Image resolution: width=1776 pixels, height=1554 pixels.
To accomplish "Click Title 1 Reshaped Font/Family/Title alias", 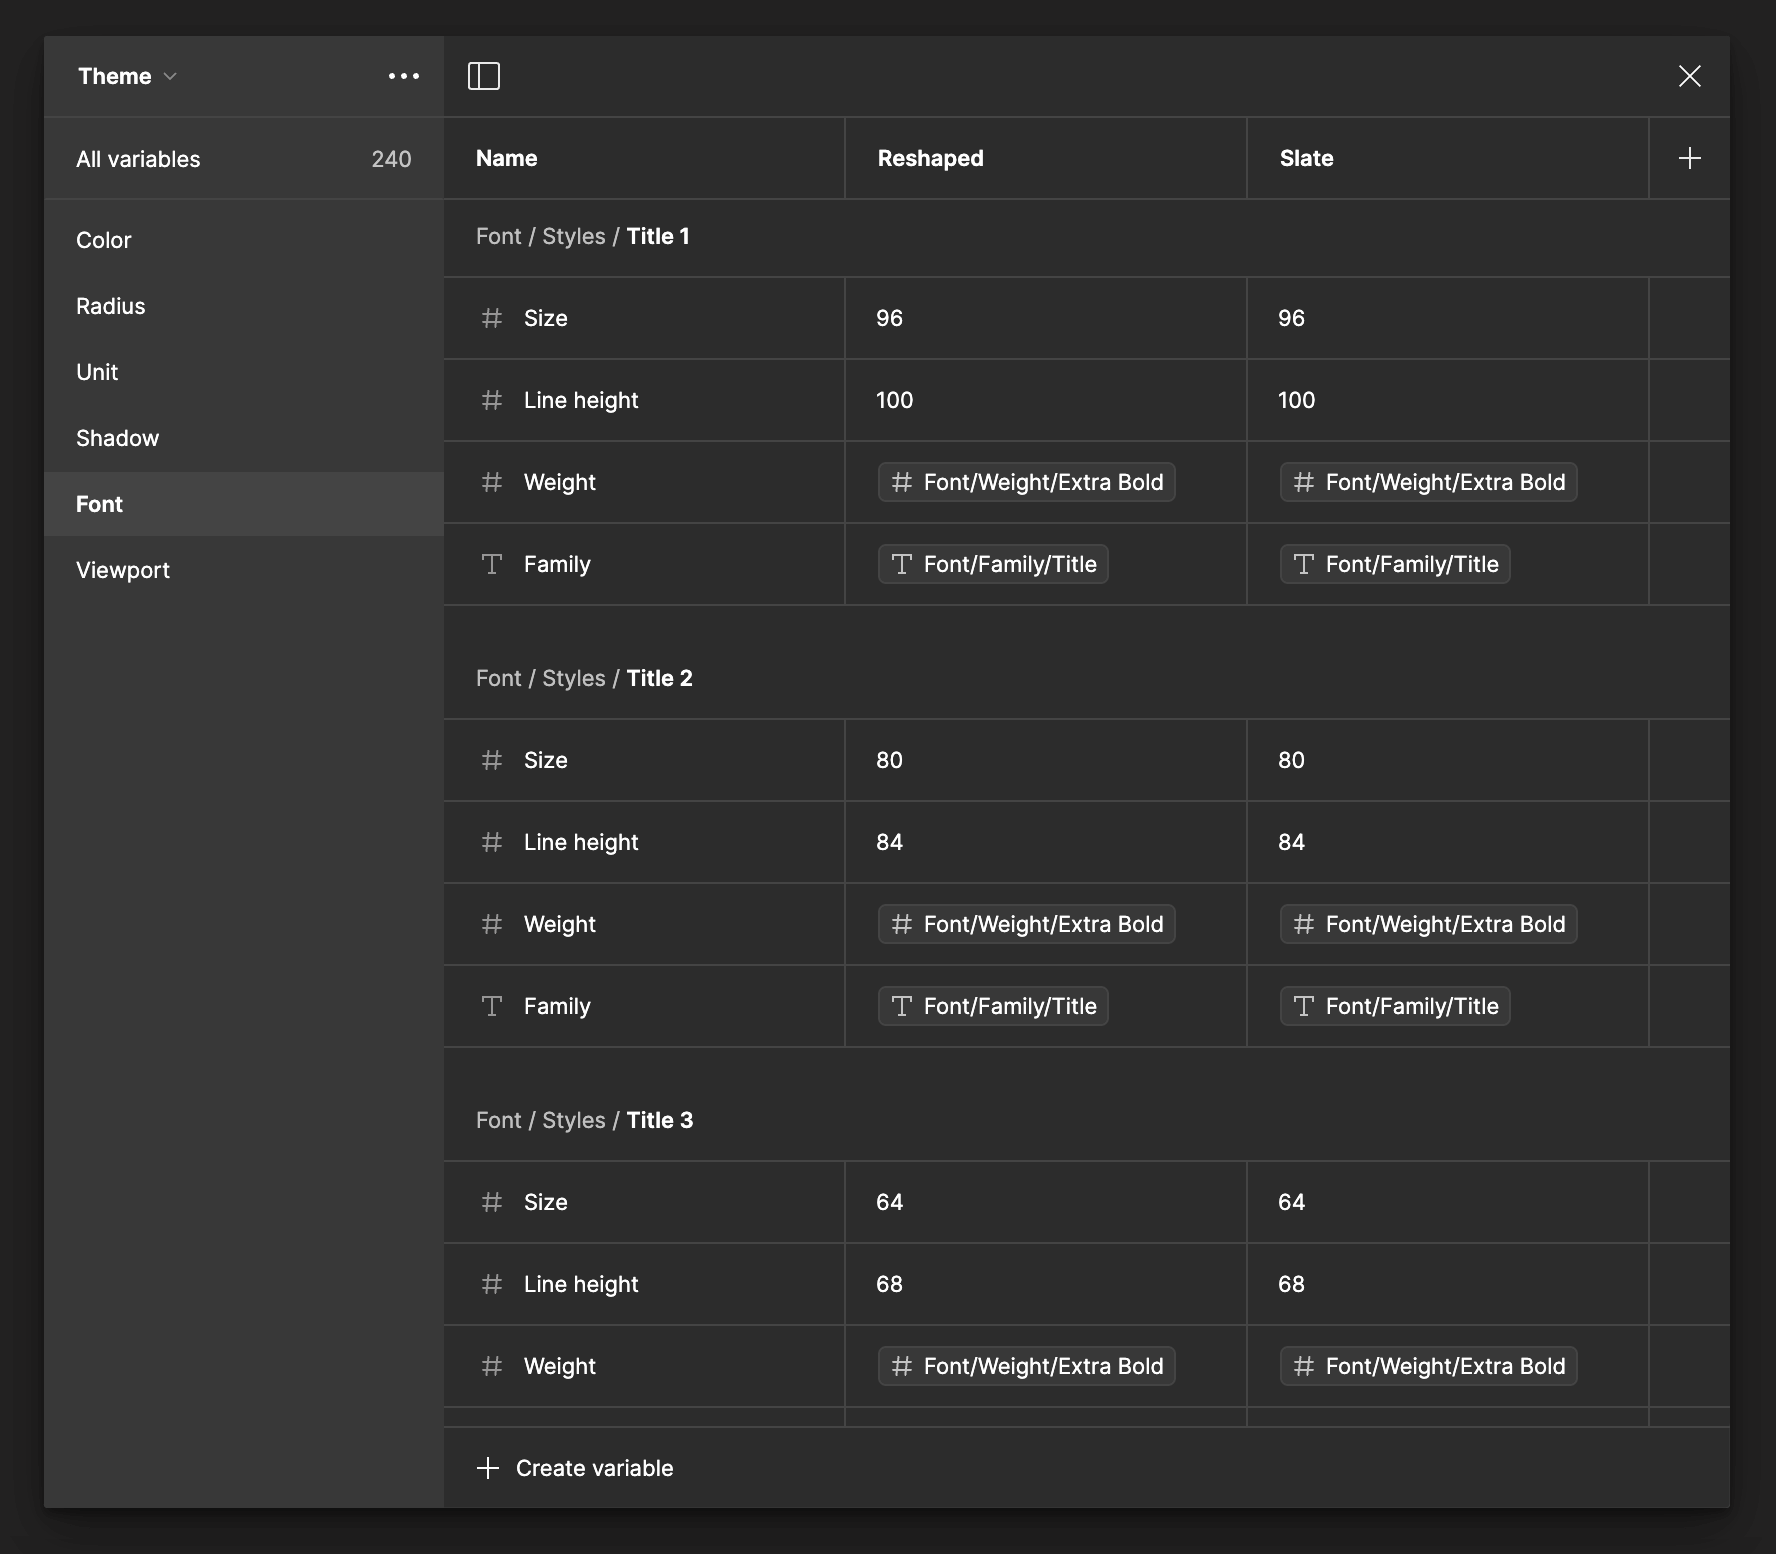I will [x=993, y=564].
